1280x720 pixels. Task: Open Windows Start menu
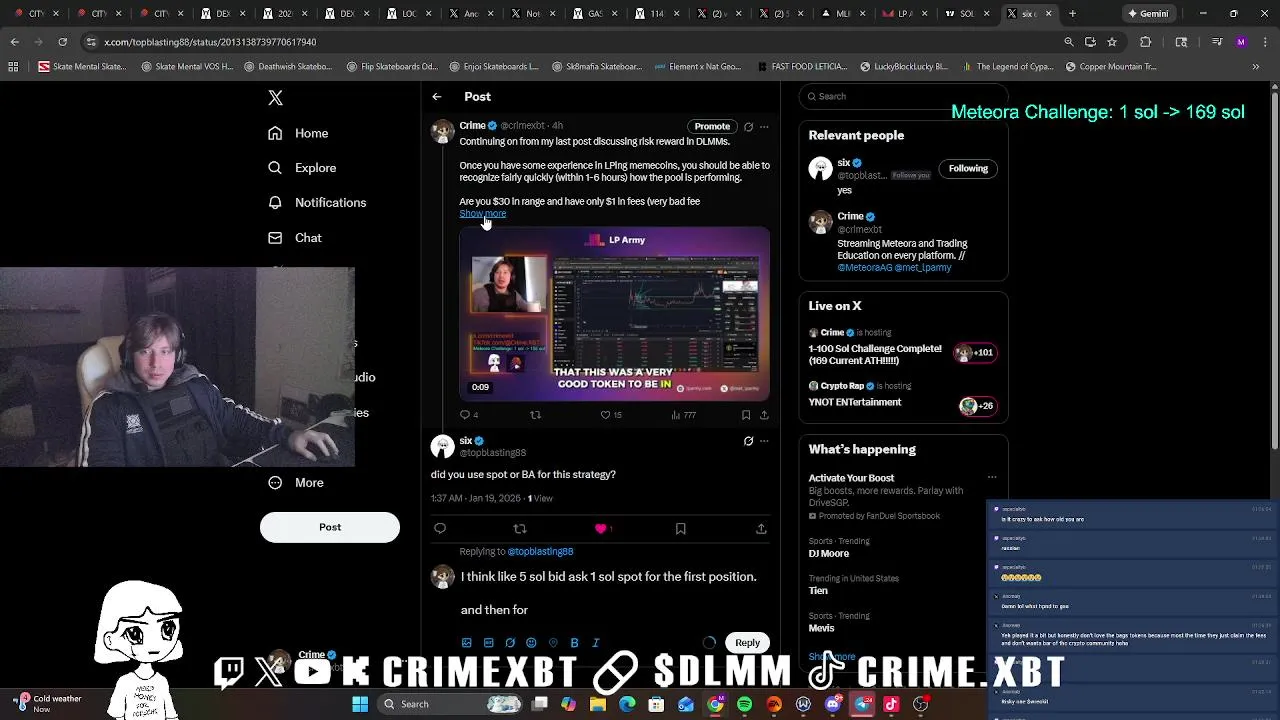360,704
